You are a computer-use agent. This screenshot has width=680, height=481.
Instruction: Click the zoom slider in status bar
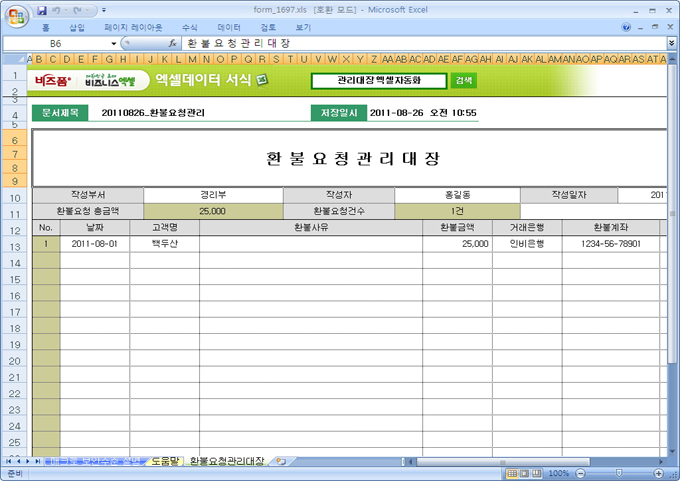click(x=616, y=473)
